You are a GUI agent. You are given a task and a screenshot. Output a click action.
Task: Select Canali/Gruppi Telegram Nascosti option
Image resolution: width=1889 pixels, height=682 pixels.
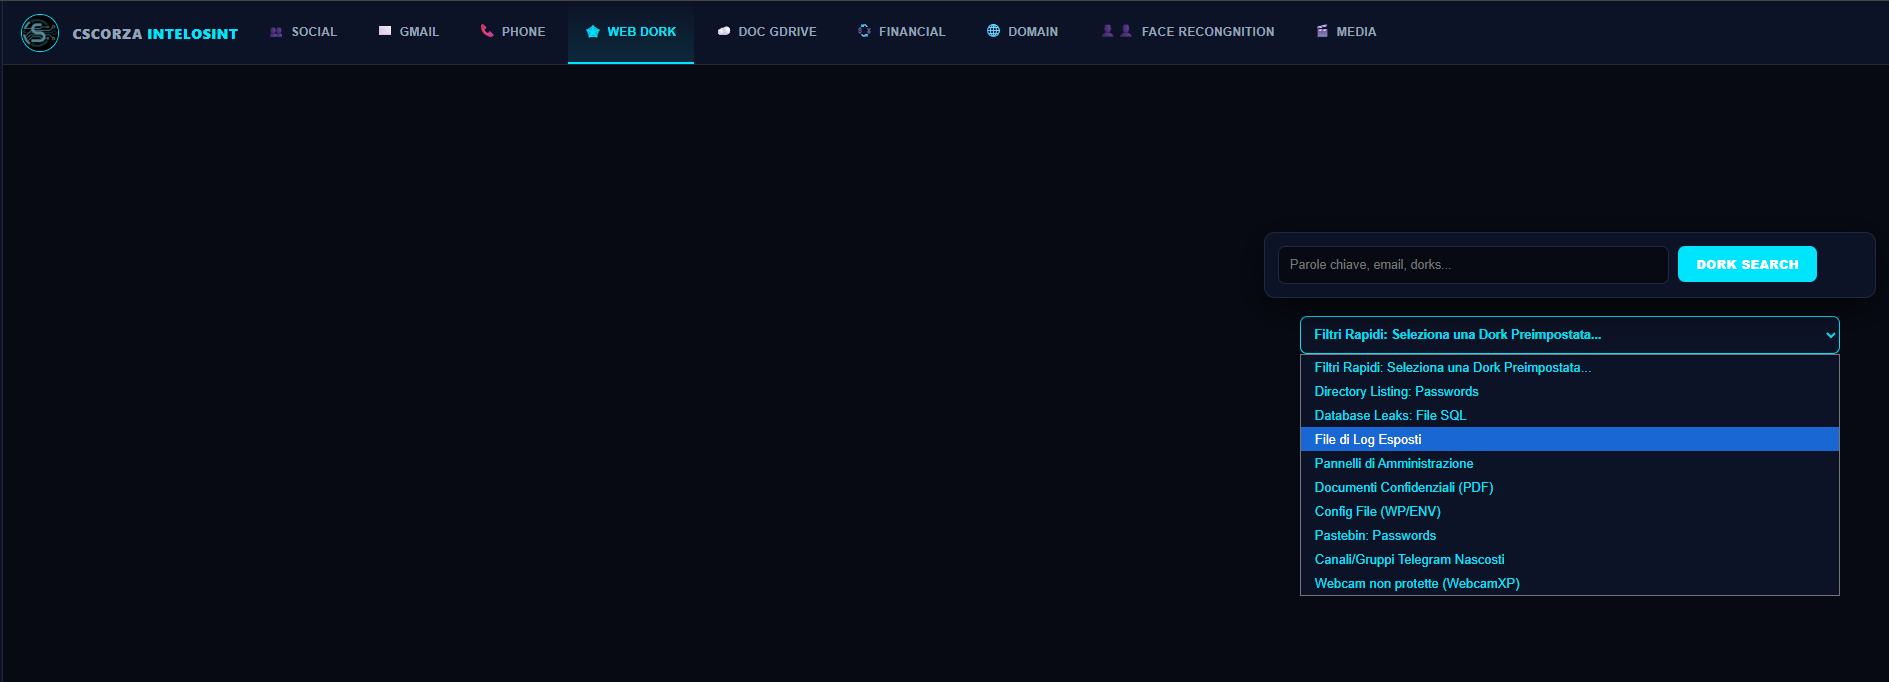coord(1569,560)
